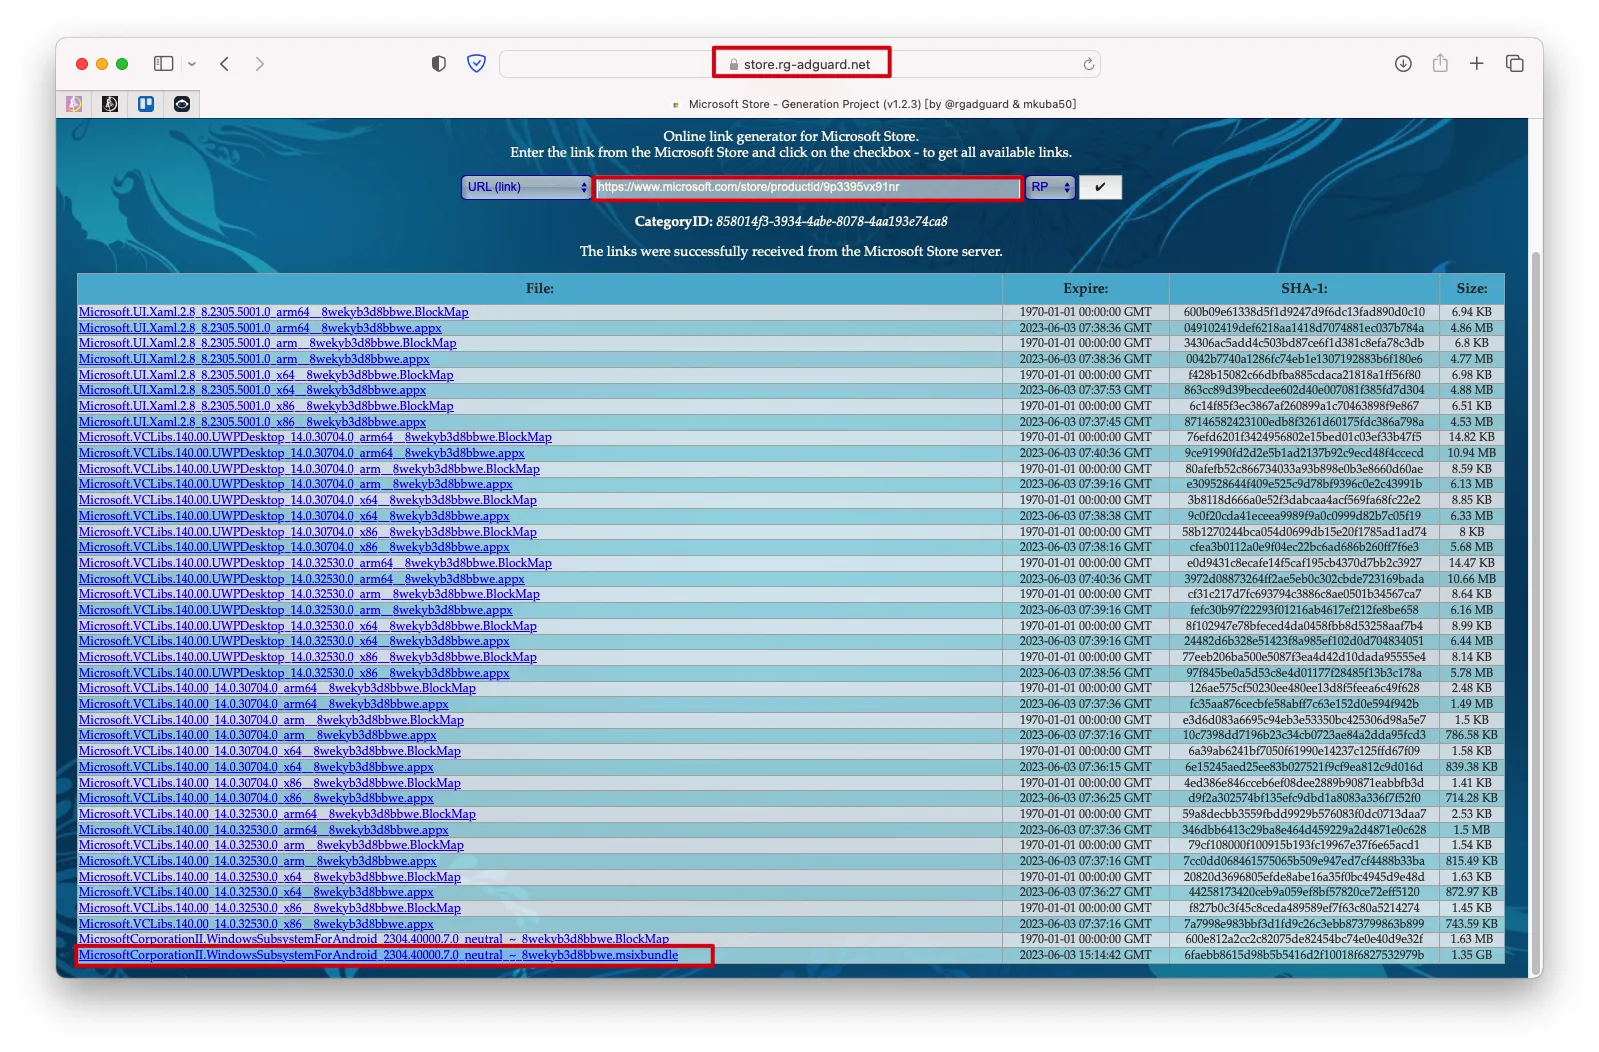The image size is (1599, 1052).
Task: Download UI.Xaml.2.8 arm64 appx file
Action: pos(260,328)
